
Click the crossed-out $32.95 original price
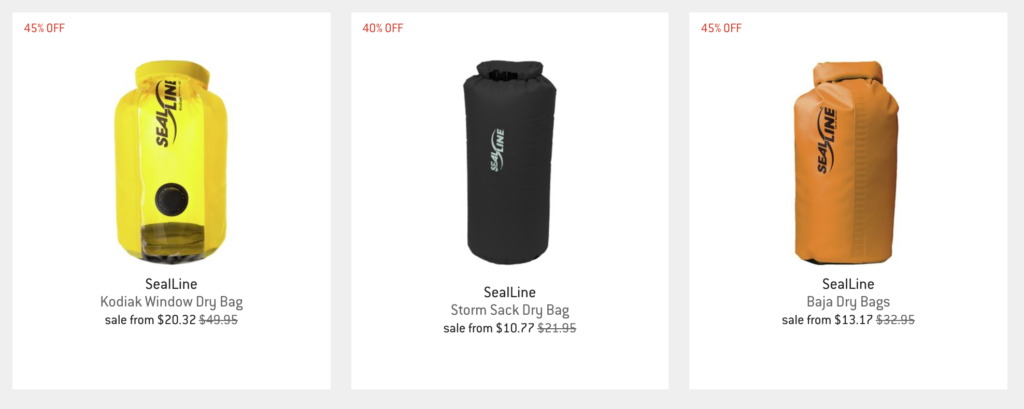(895, 320)
